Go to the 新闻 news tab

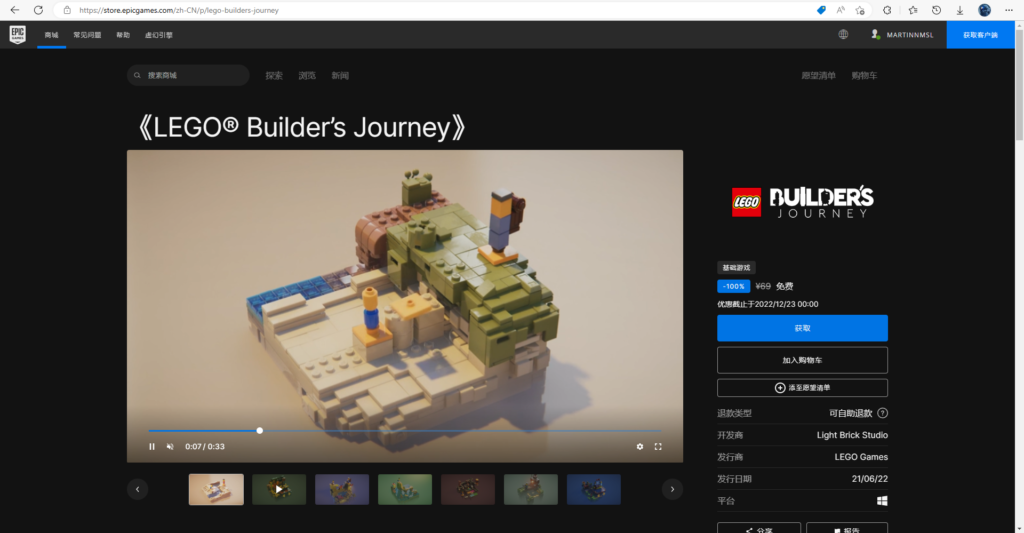coord(340,76)
